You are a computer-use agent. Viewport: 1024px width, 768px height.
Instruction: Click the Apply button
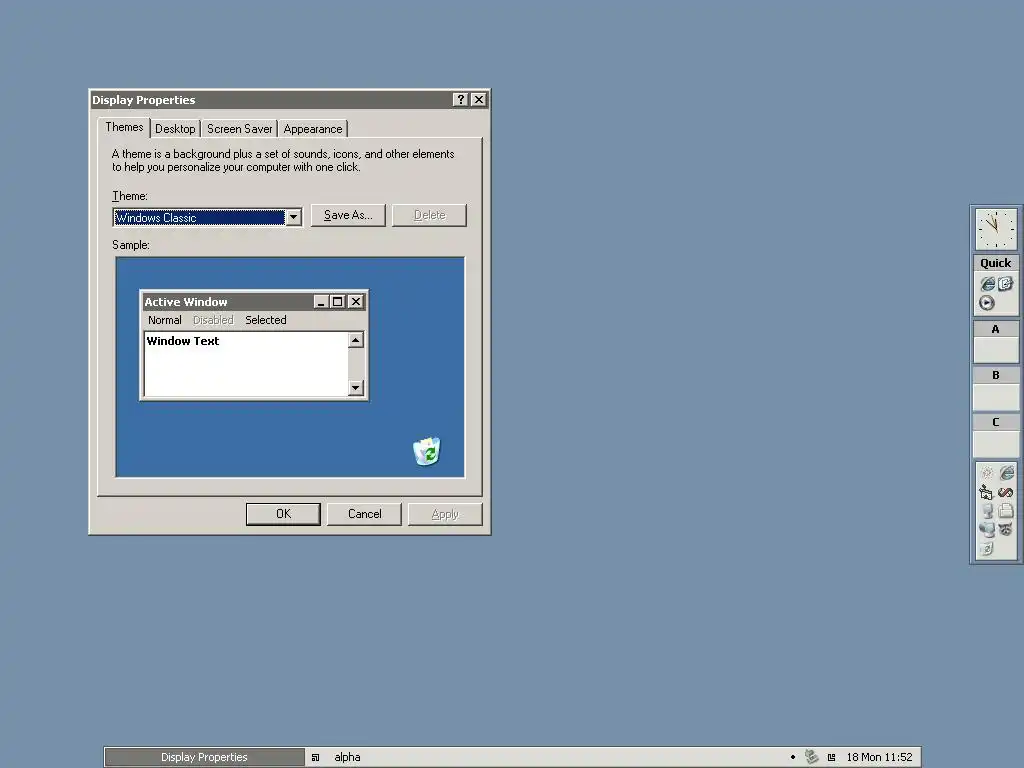pos(445,514)
